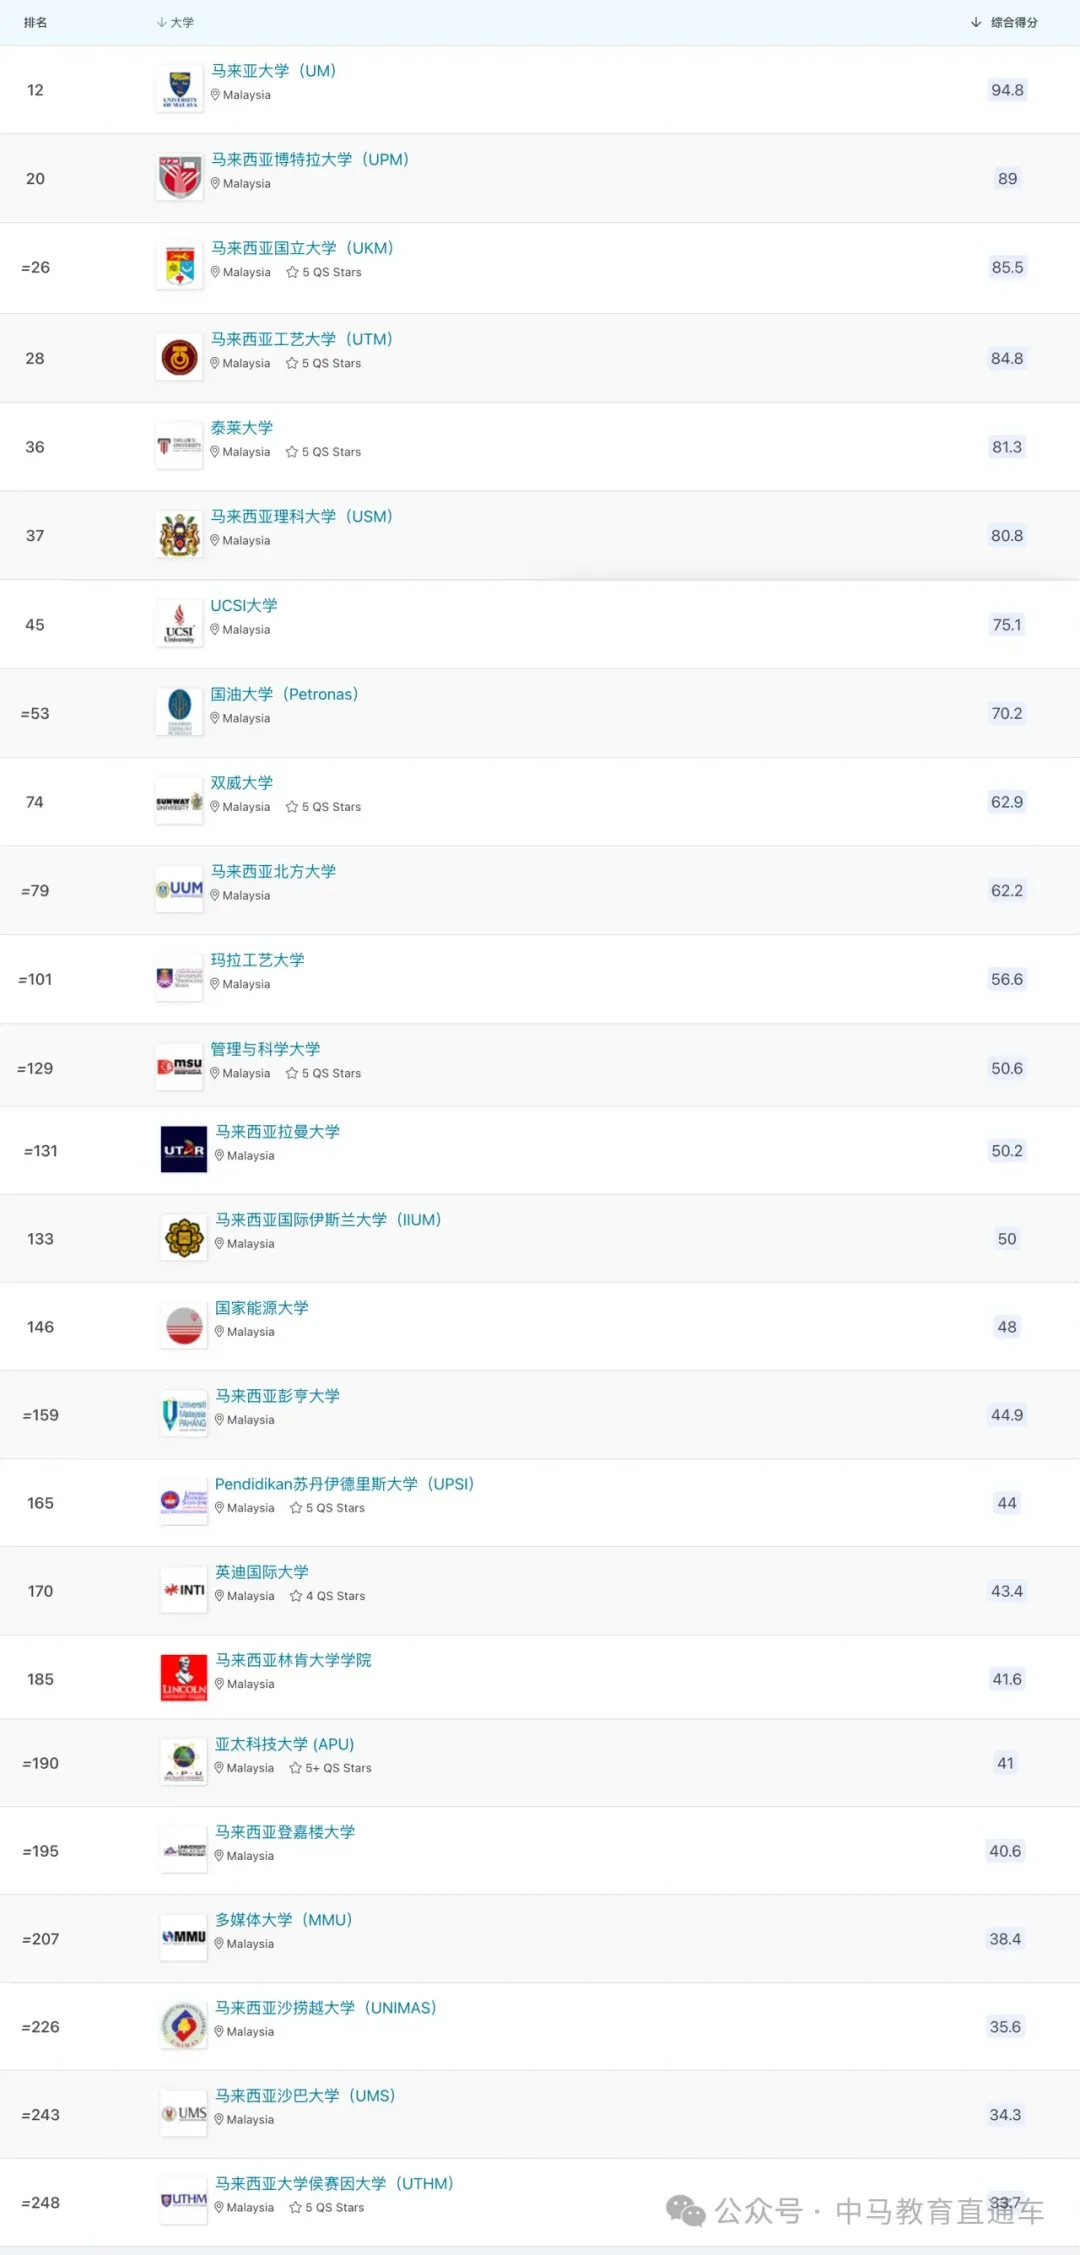Sort by 综合得分 column arrow

[976, 22]
